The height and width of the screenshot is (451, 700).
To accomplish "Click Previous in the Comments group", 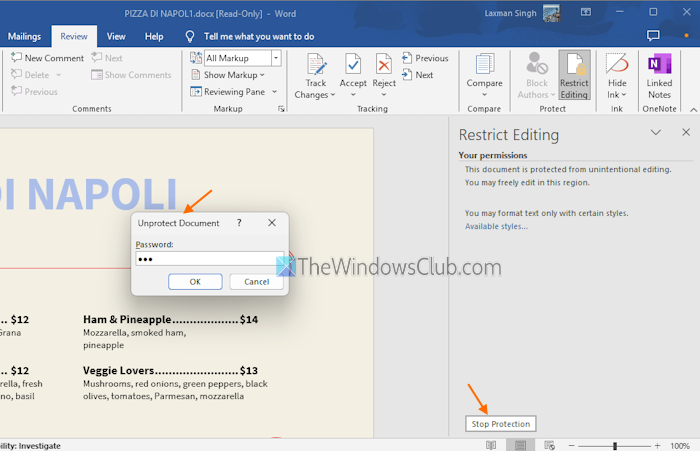I will [x=35, y=92].
